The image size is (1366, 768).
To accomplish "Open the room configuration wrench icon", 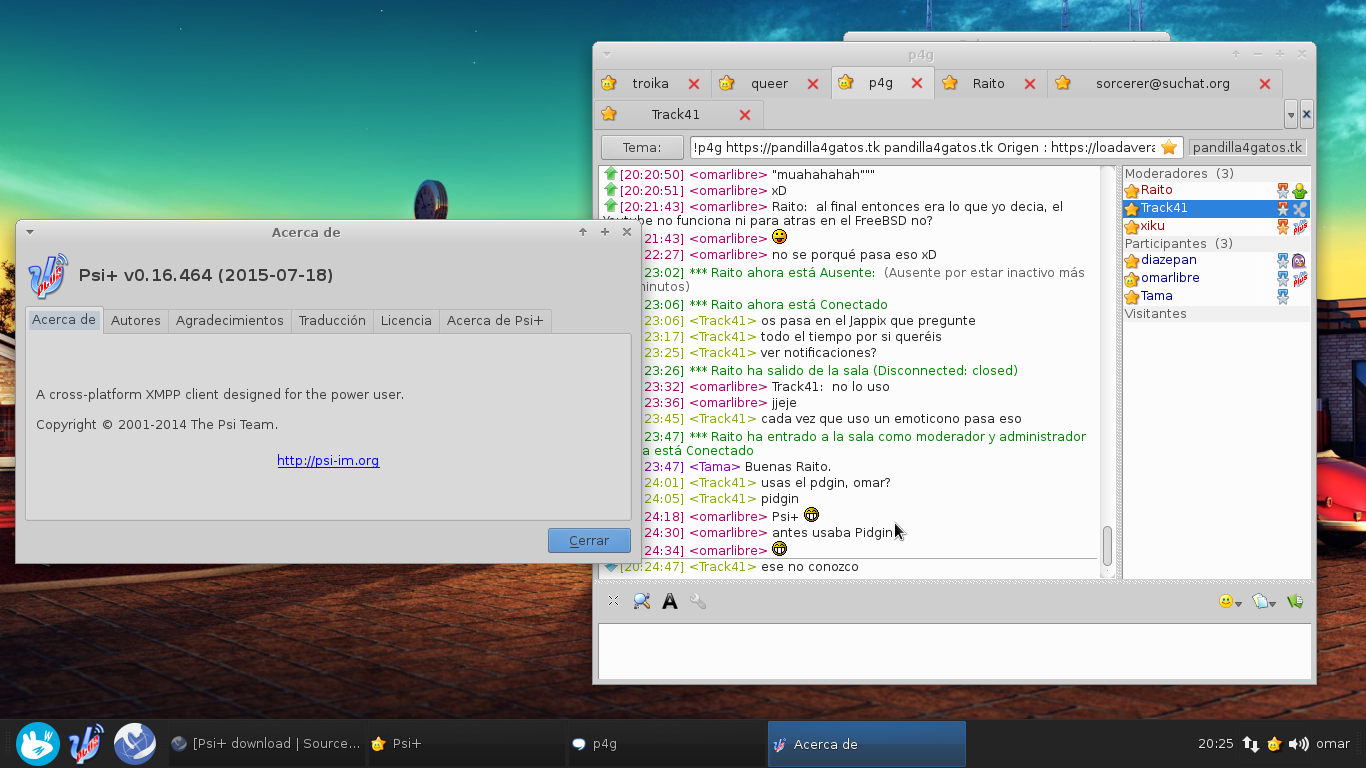I will point(698,601).
